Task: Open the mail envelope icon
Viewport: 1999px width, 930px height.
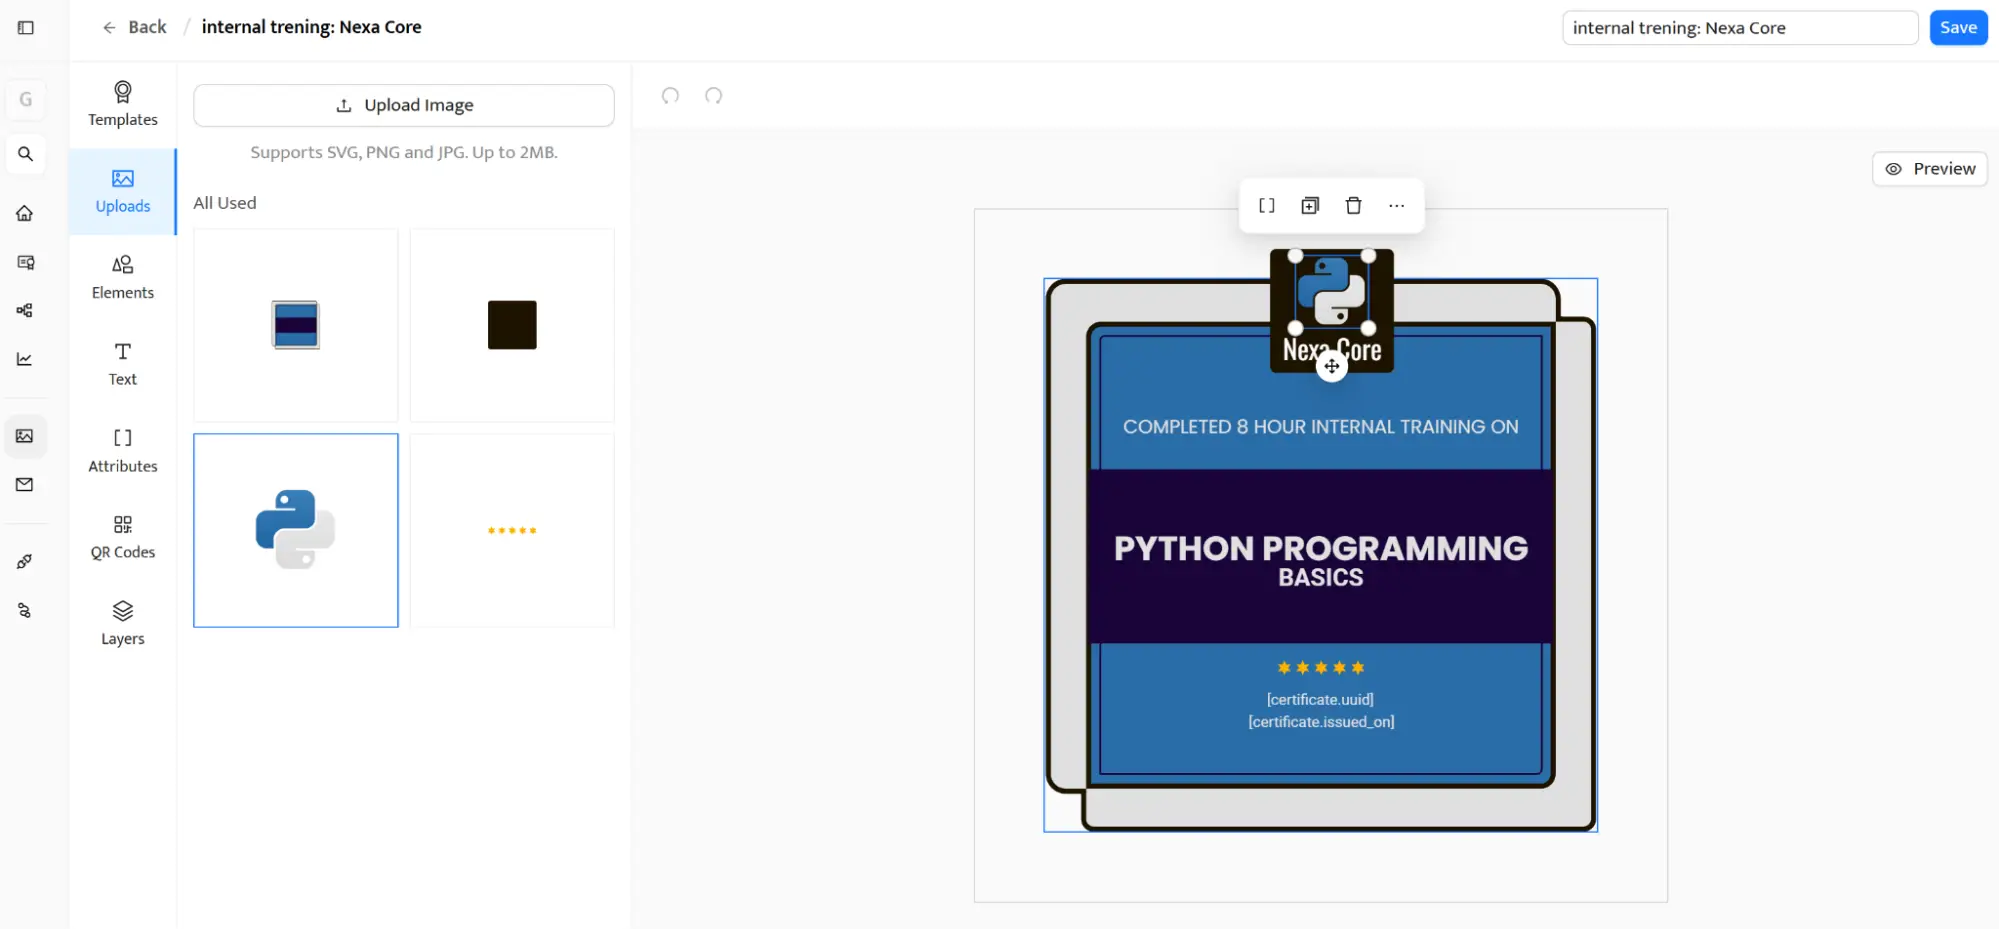Action: pos(25,485)
